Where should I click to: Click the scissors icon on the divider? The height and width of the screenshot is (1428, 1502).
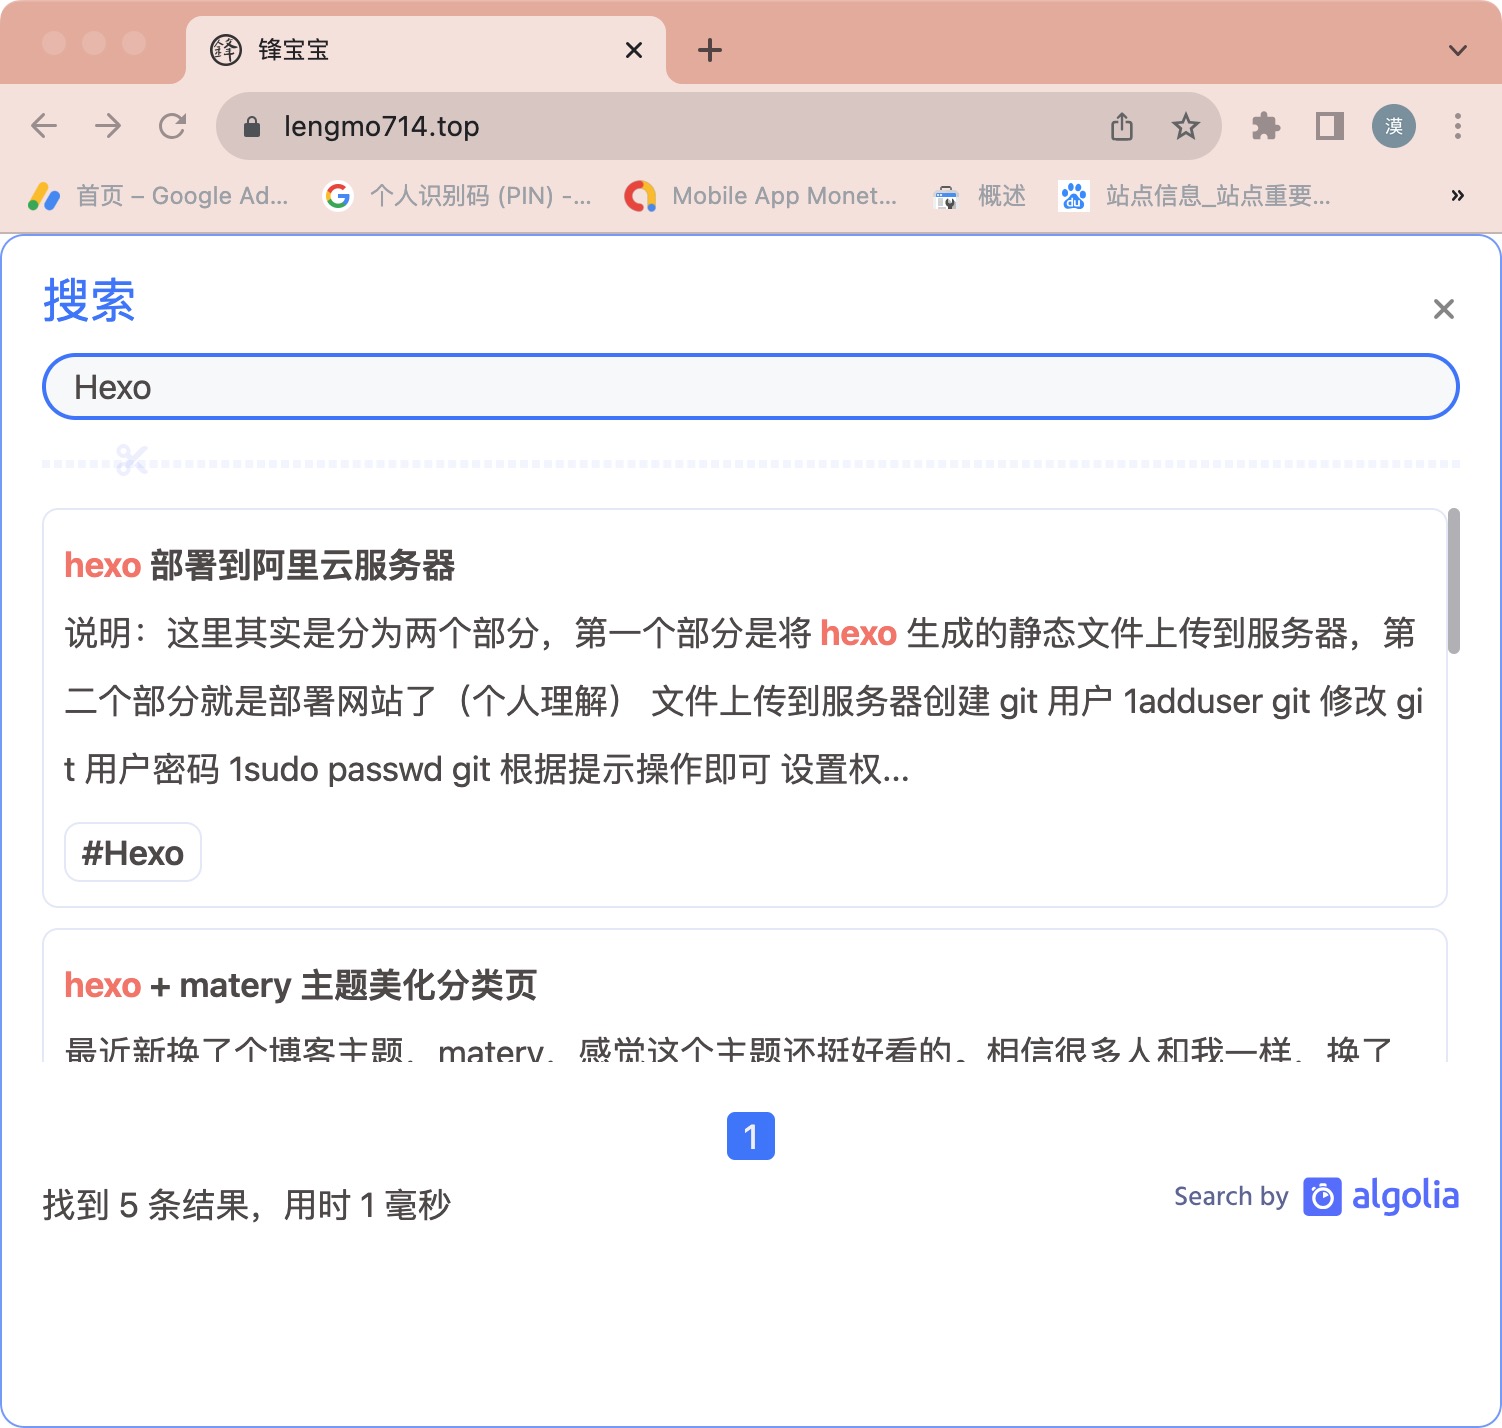[130, 460]
